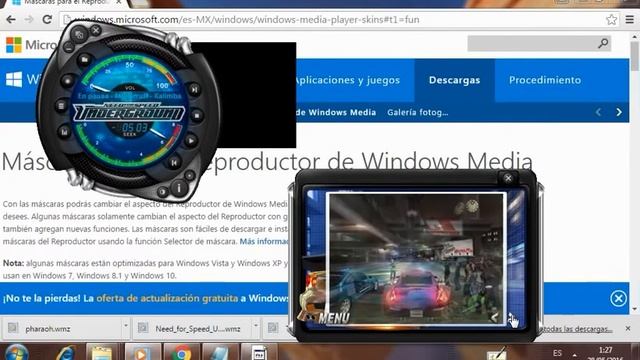Open the Aplicaciones y juegos tab
640x360 pixels.
[347, 80]
